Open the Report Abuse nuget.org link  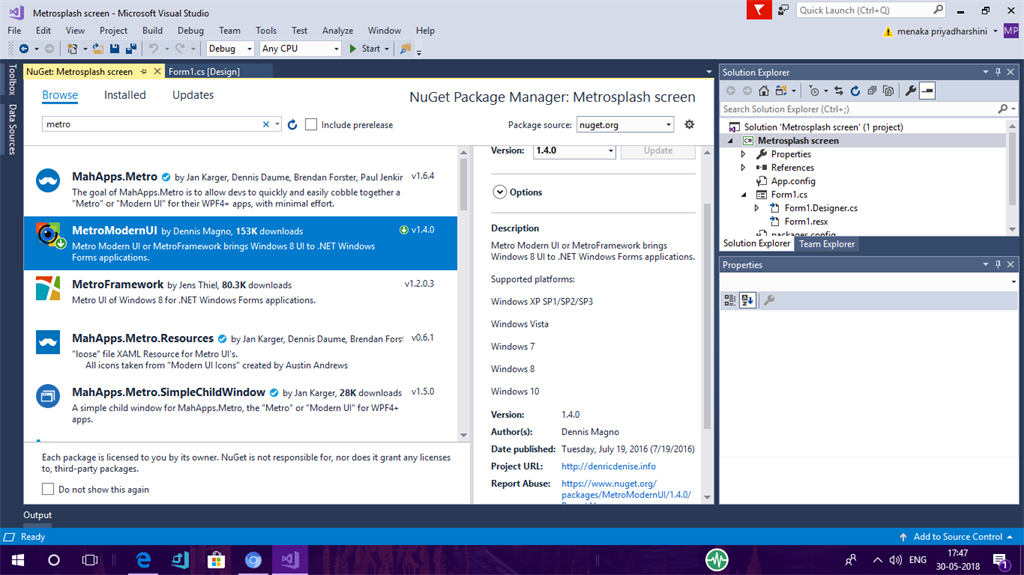pyautogui.click(x=626, y=489)
